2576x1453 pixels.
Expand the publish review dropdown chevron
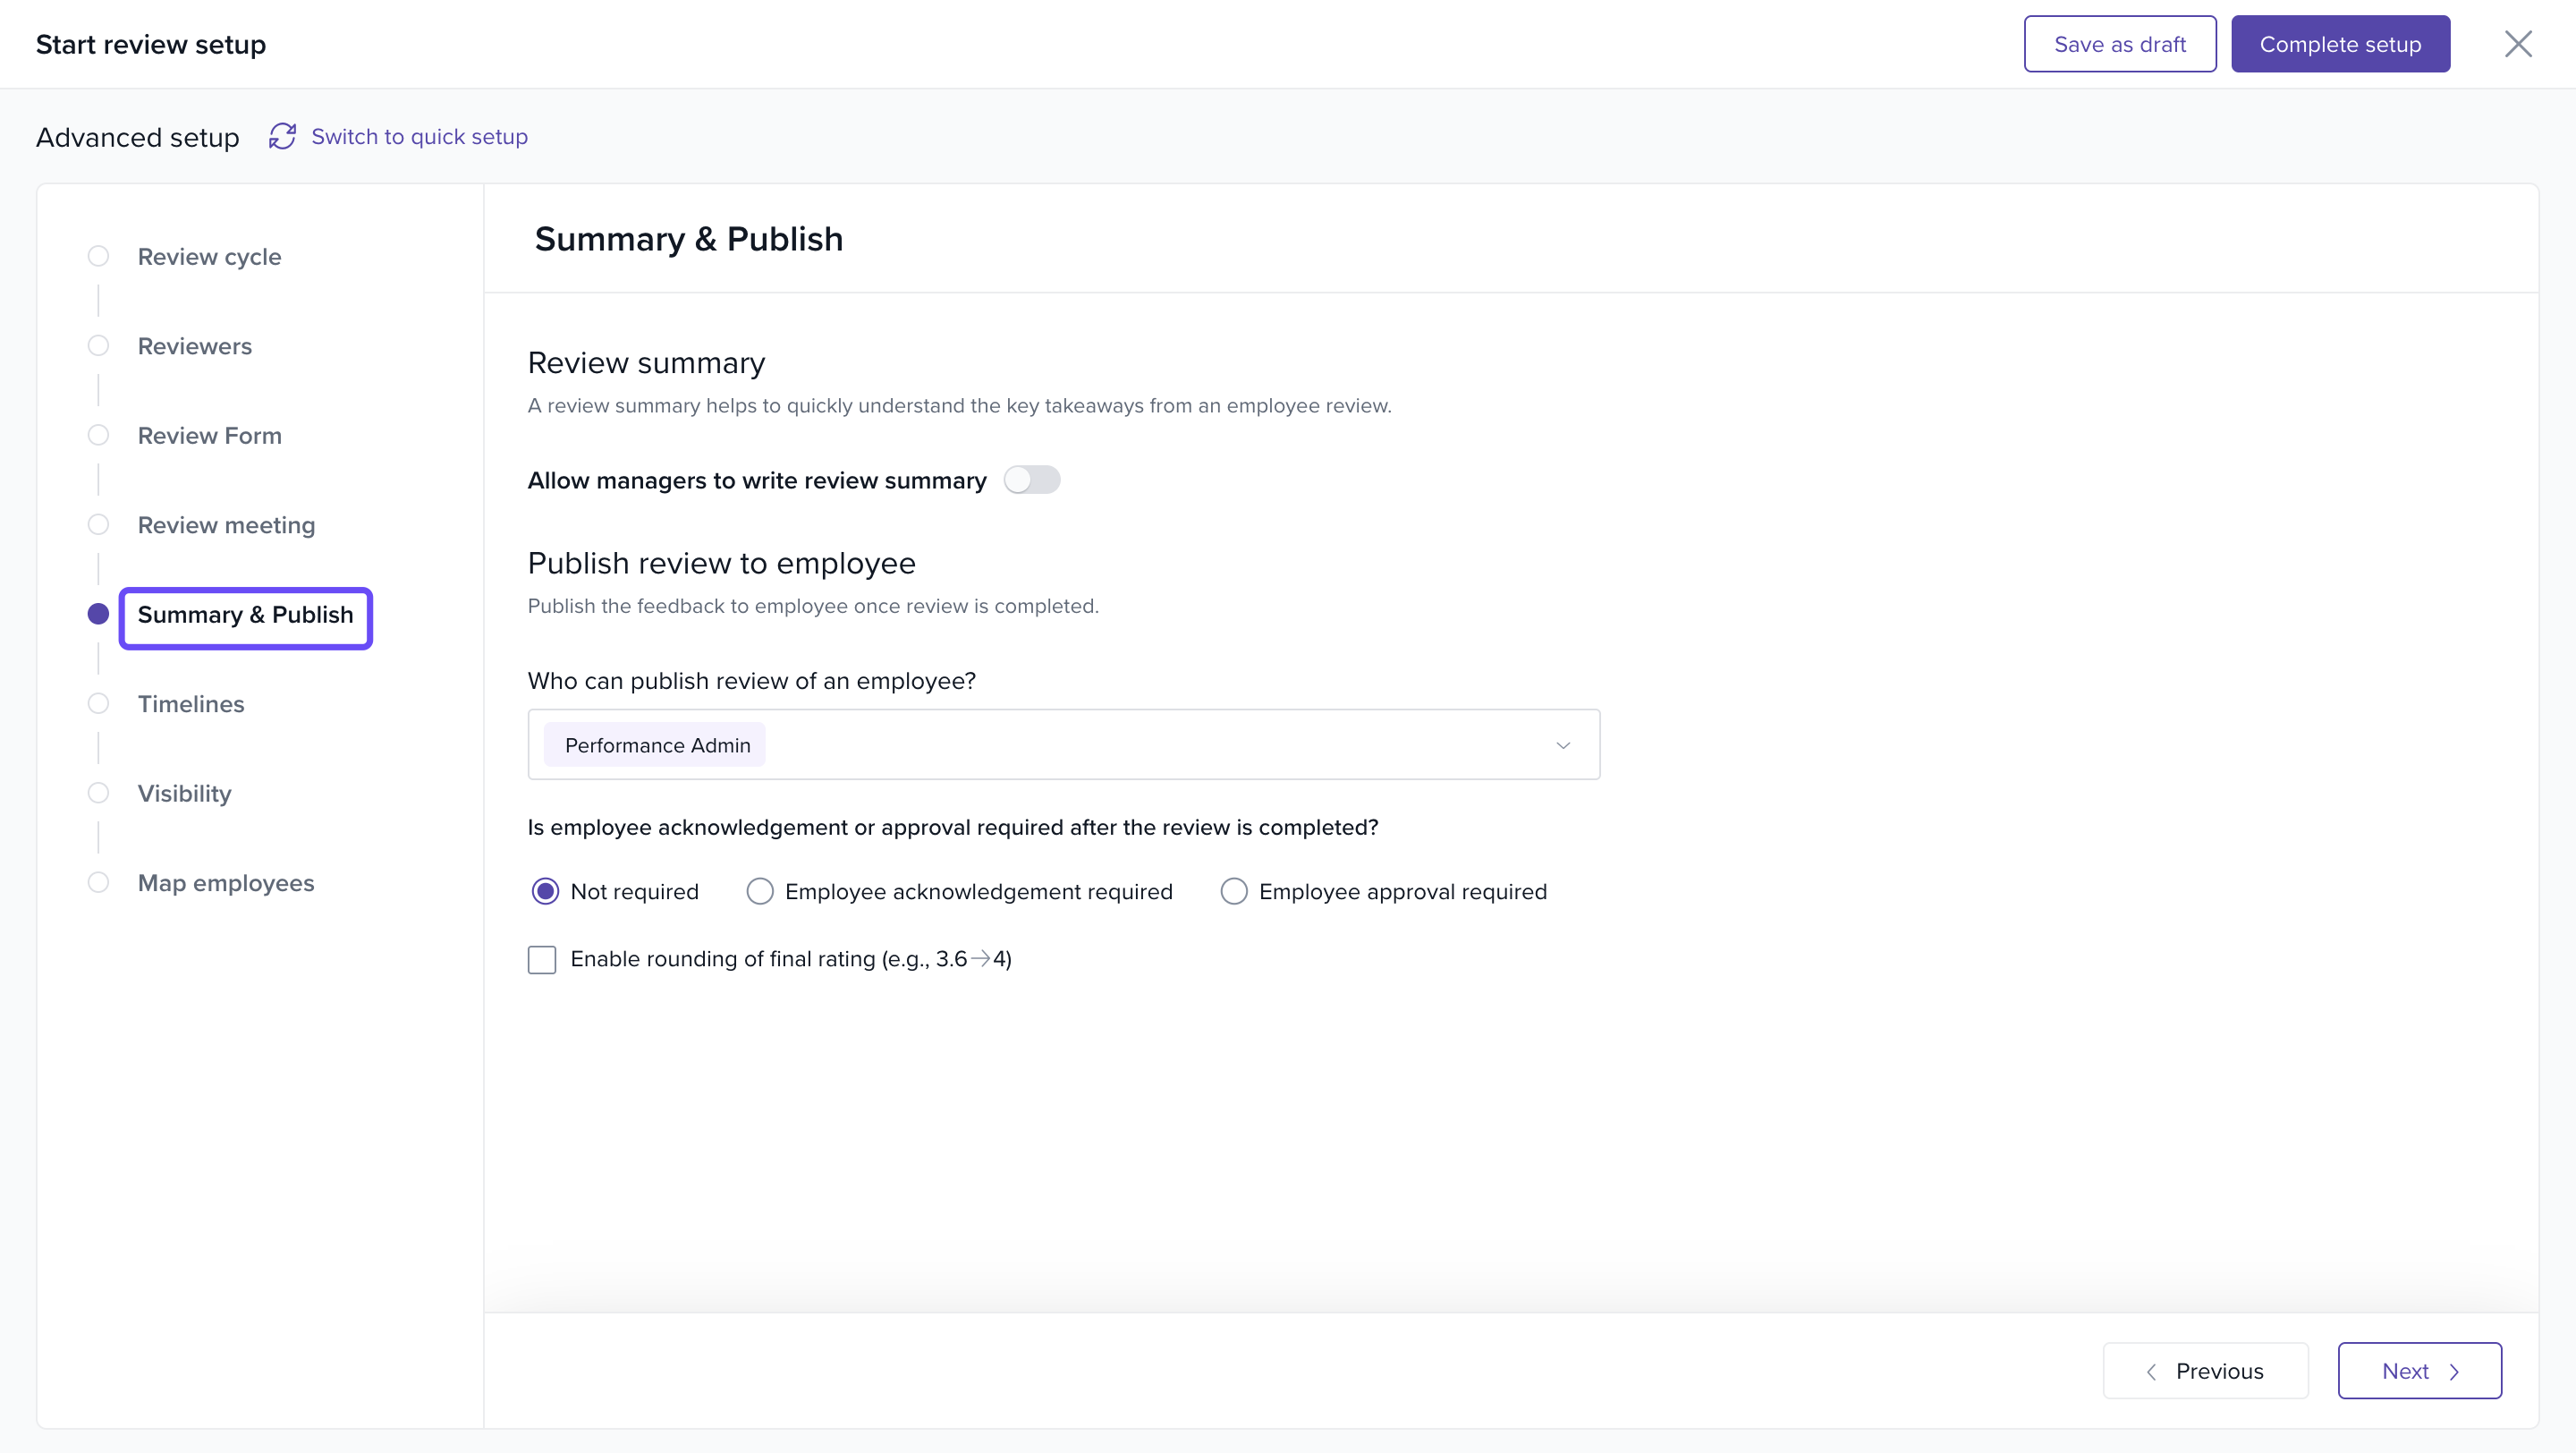click(x=1563, y=745)
